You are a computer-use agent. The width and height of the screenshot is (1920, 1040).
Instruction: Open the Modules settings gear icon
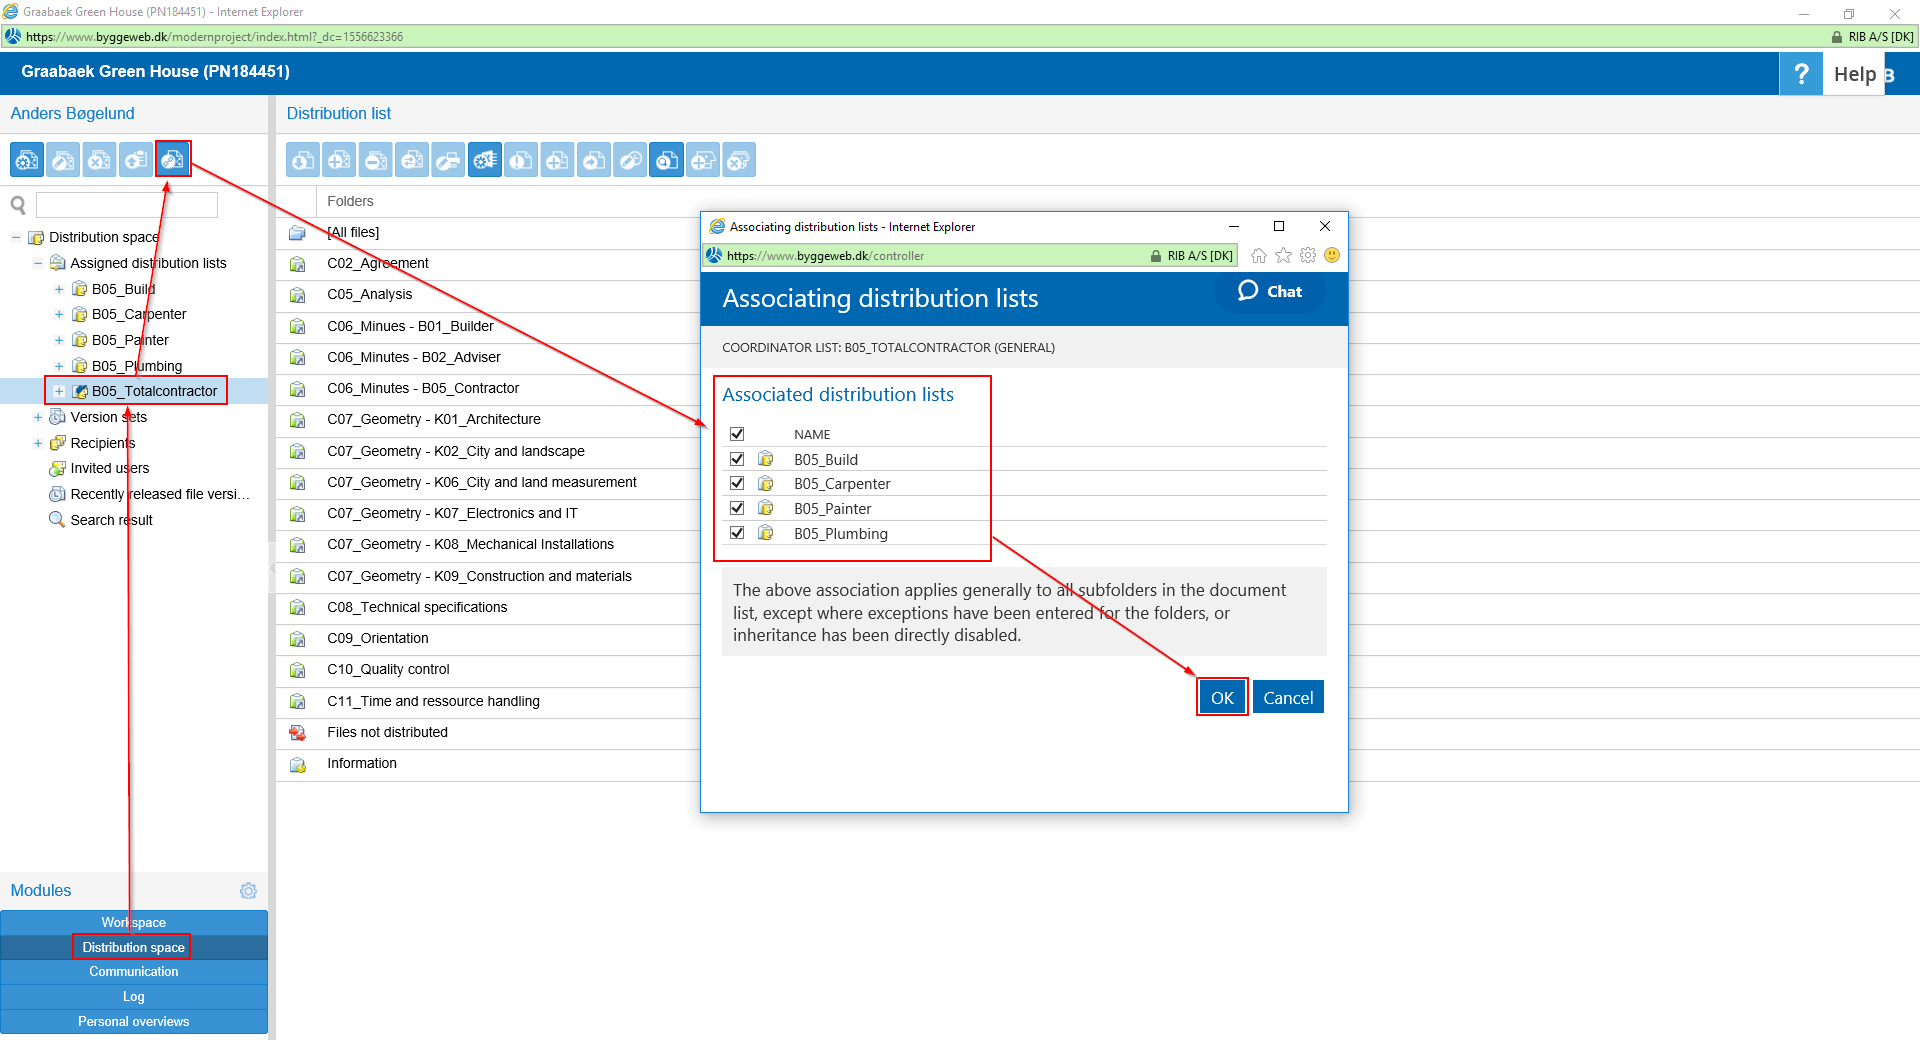click(248, 890)
